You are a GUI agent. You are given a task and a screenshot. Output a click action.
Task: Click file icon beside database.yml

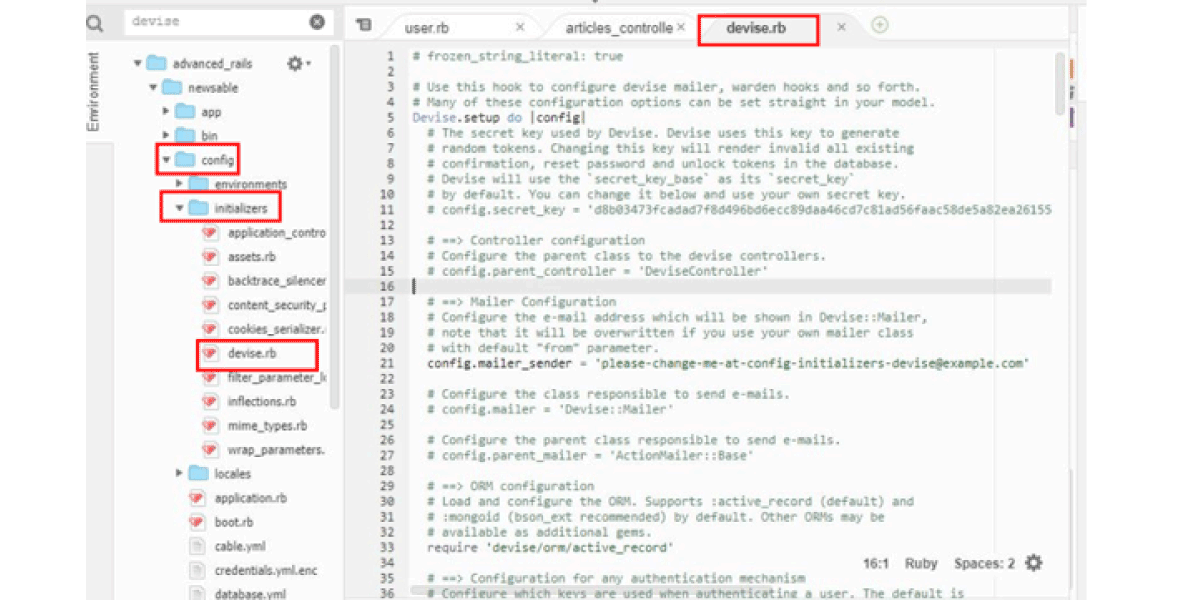(x=197, y=594)
